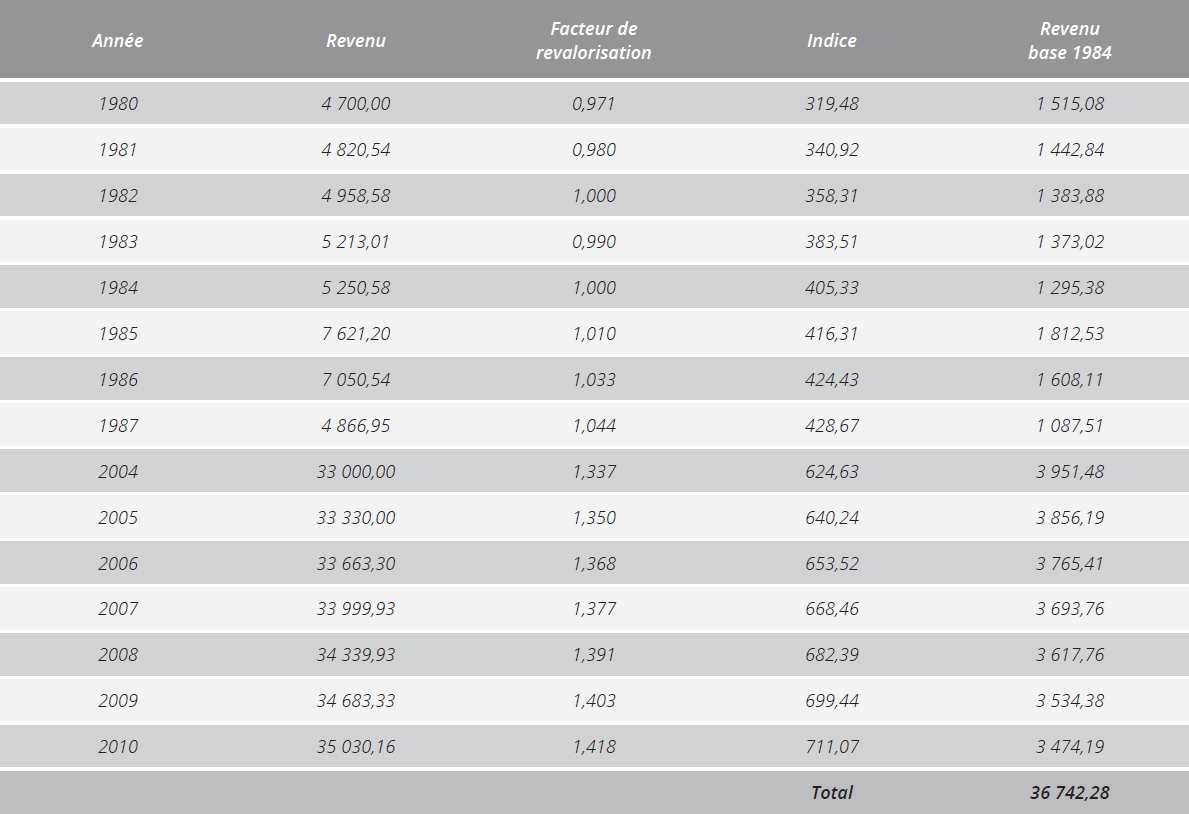
Task: Click the 'Année' column header
Action: pos(118,40)
